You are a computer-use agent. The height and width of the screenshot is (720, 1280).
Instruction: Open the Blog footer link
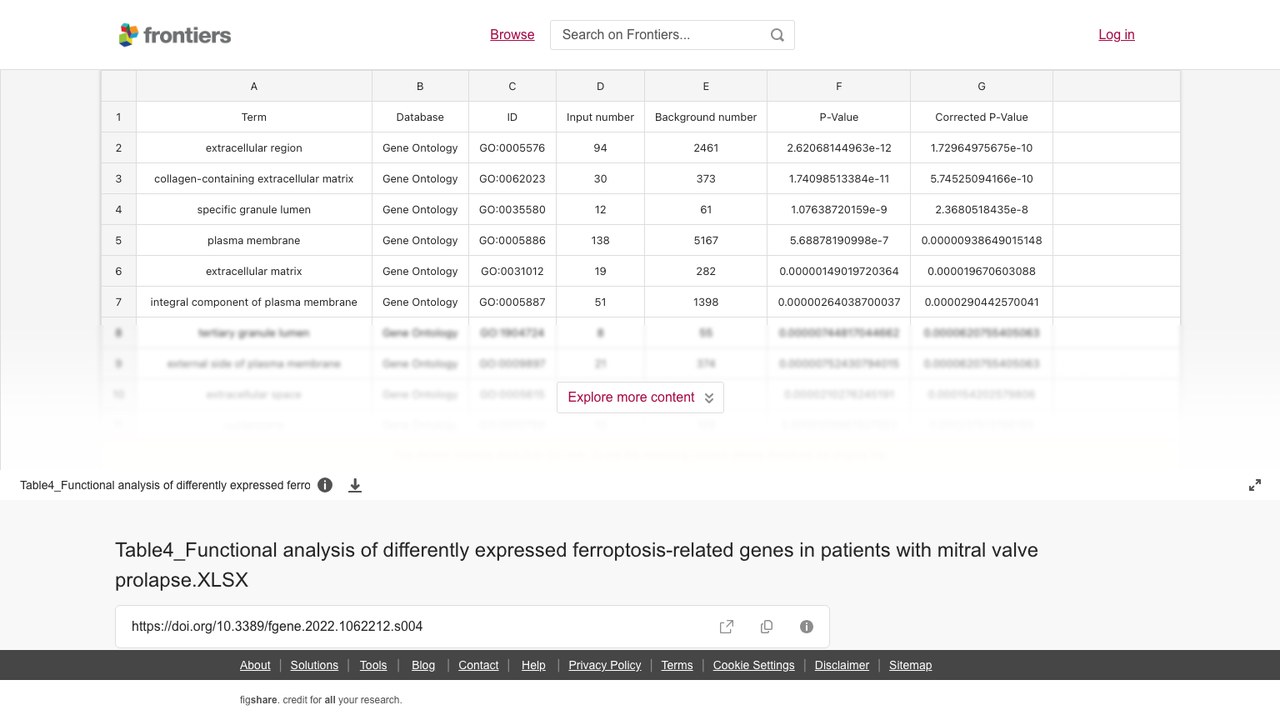(423, 665)
